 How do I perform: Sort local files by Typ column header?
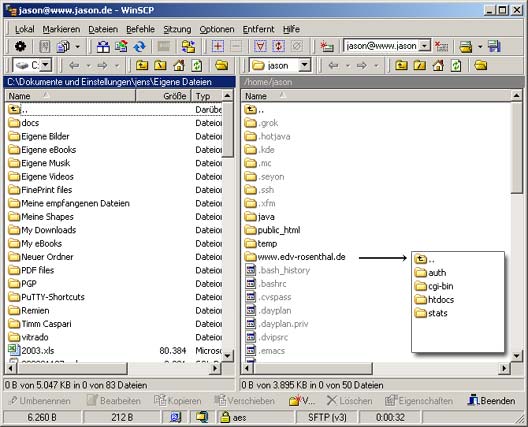(x=206, y=96)
